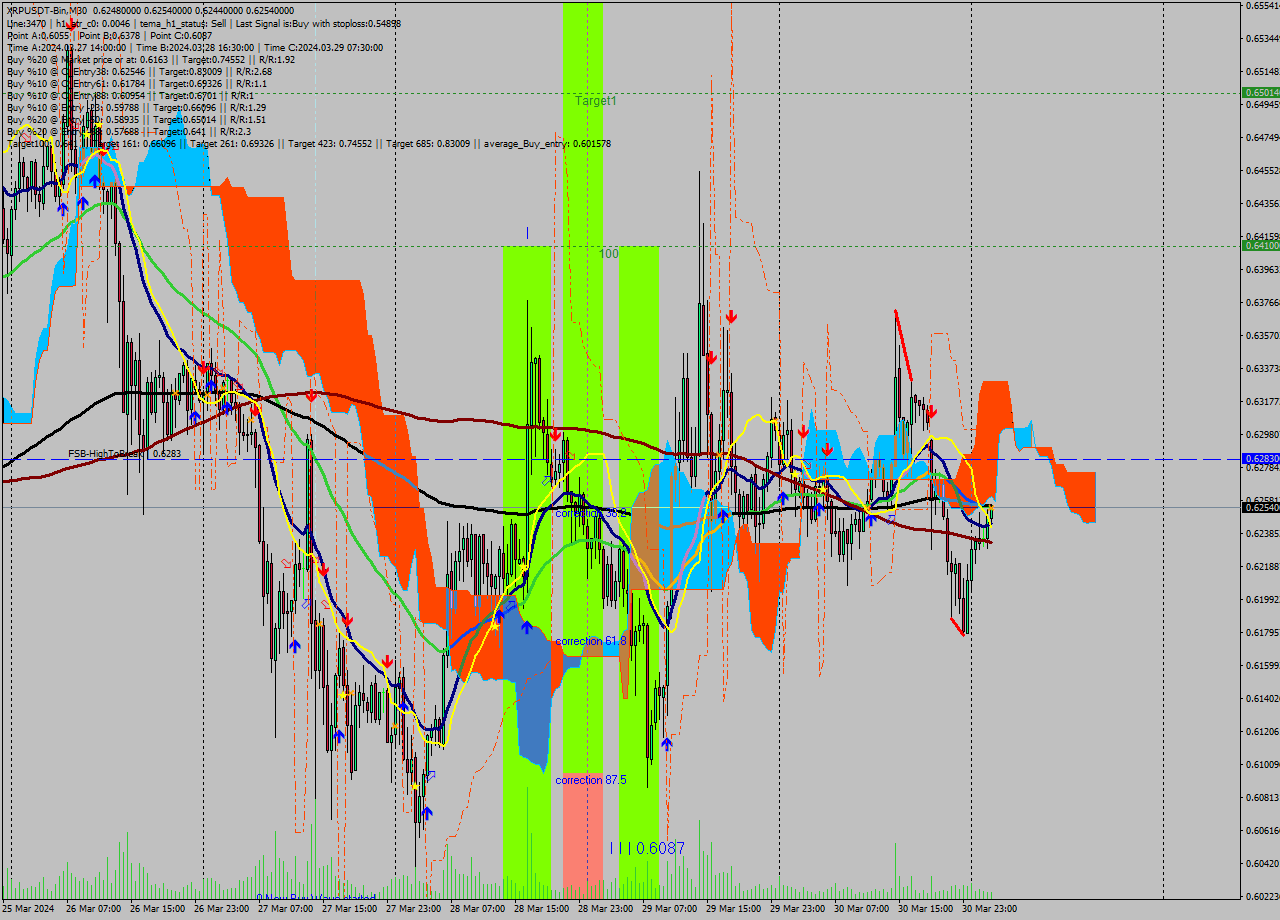Click the '28 Mar 15:00' time axis label
The height and width of the screenshot is (920, 1280).
point(540,909)
